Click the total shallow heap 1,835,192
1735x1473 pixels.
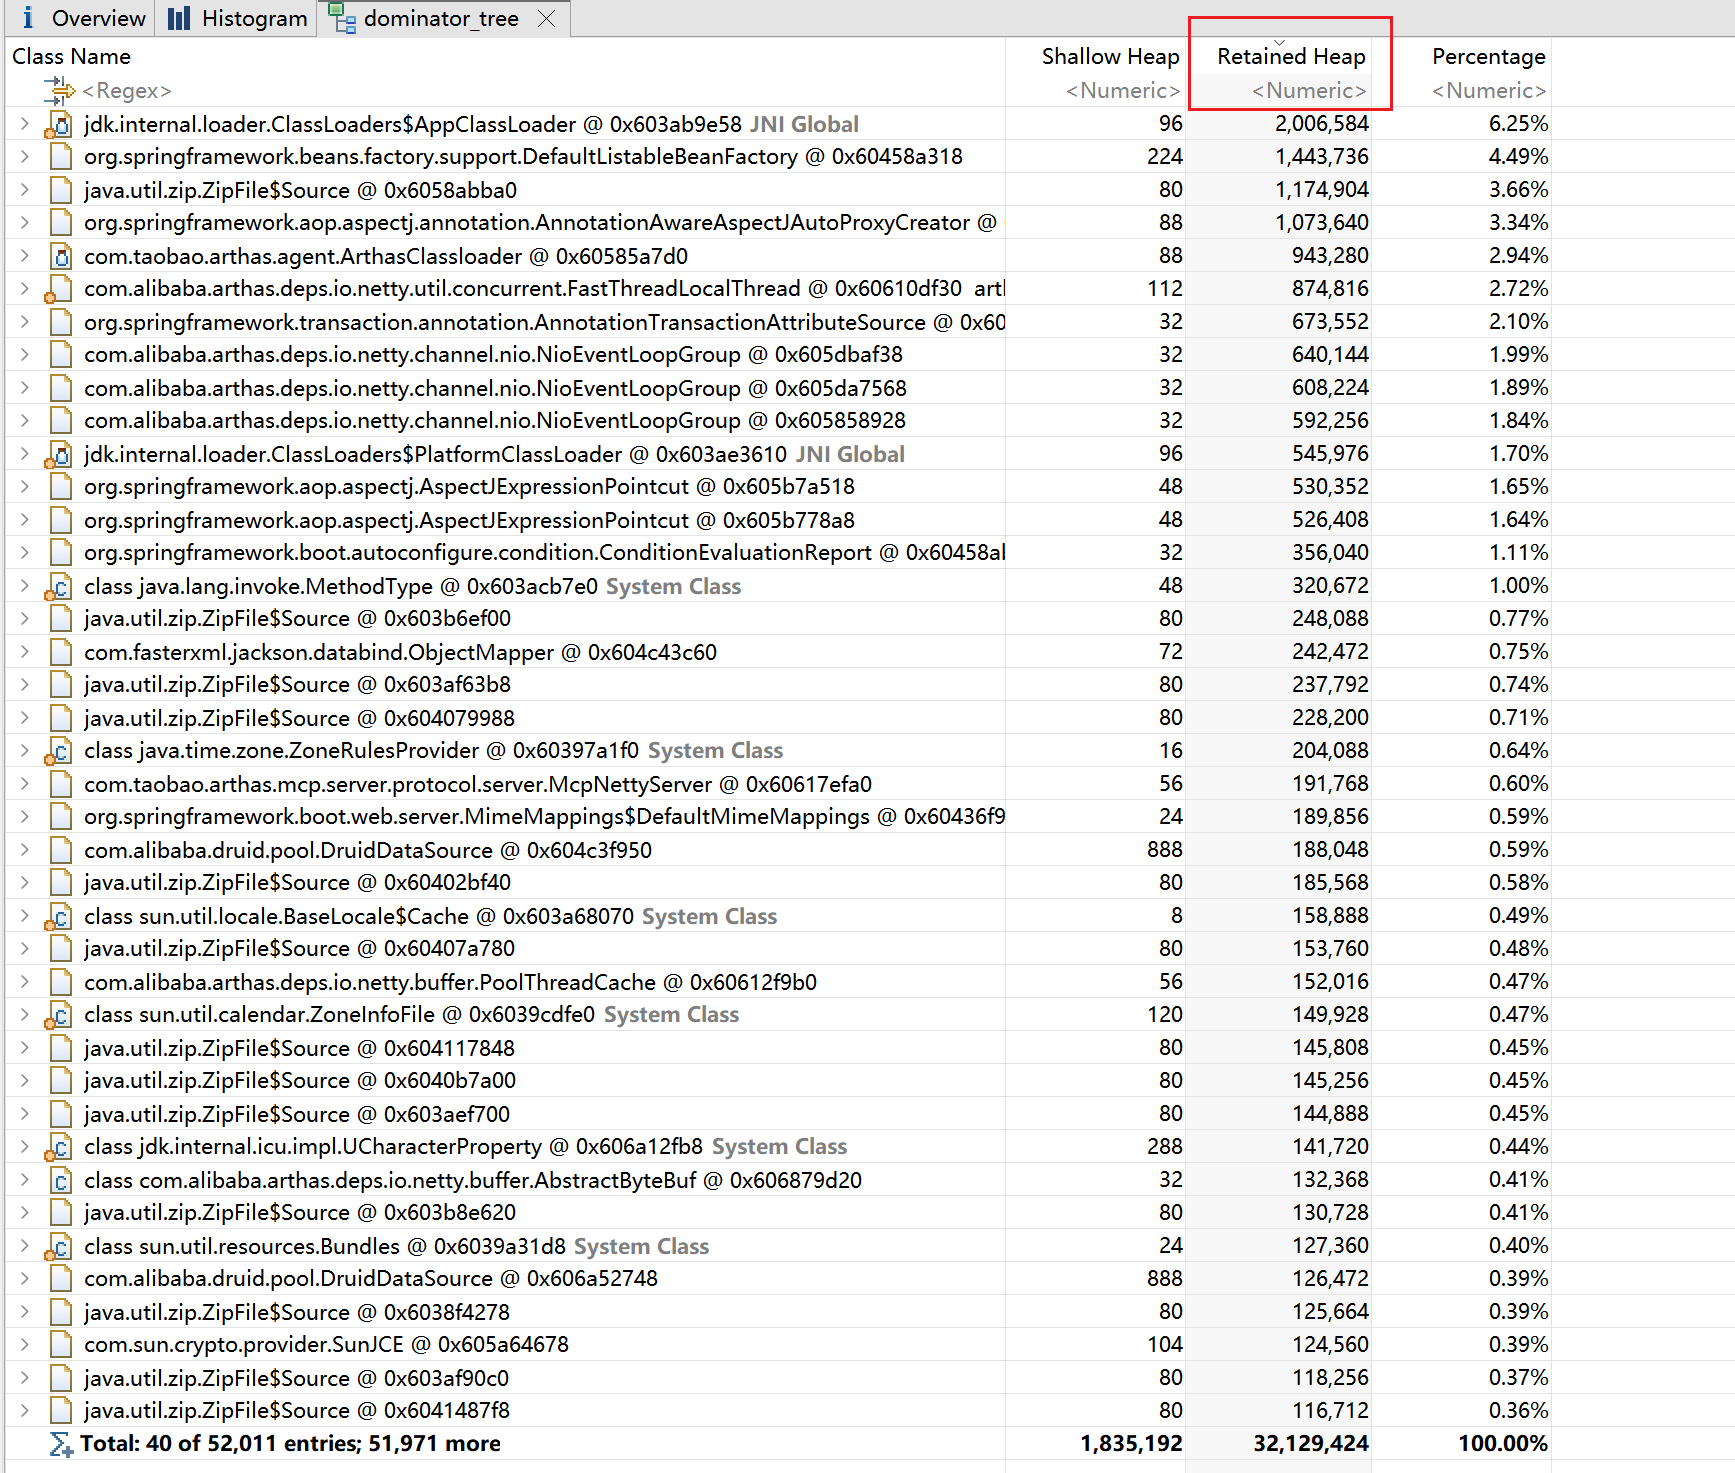[1131, 1444]
